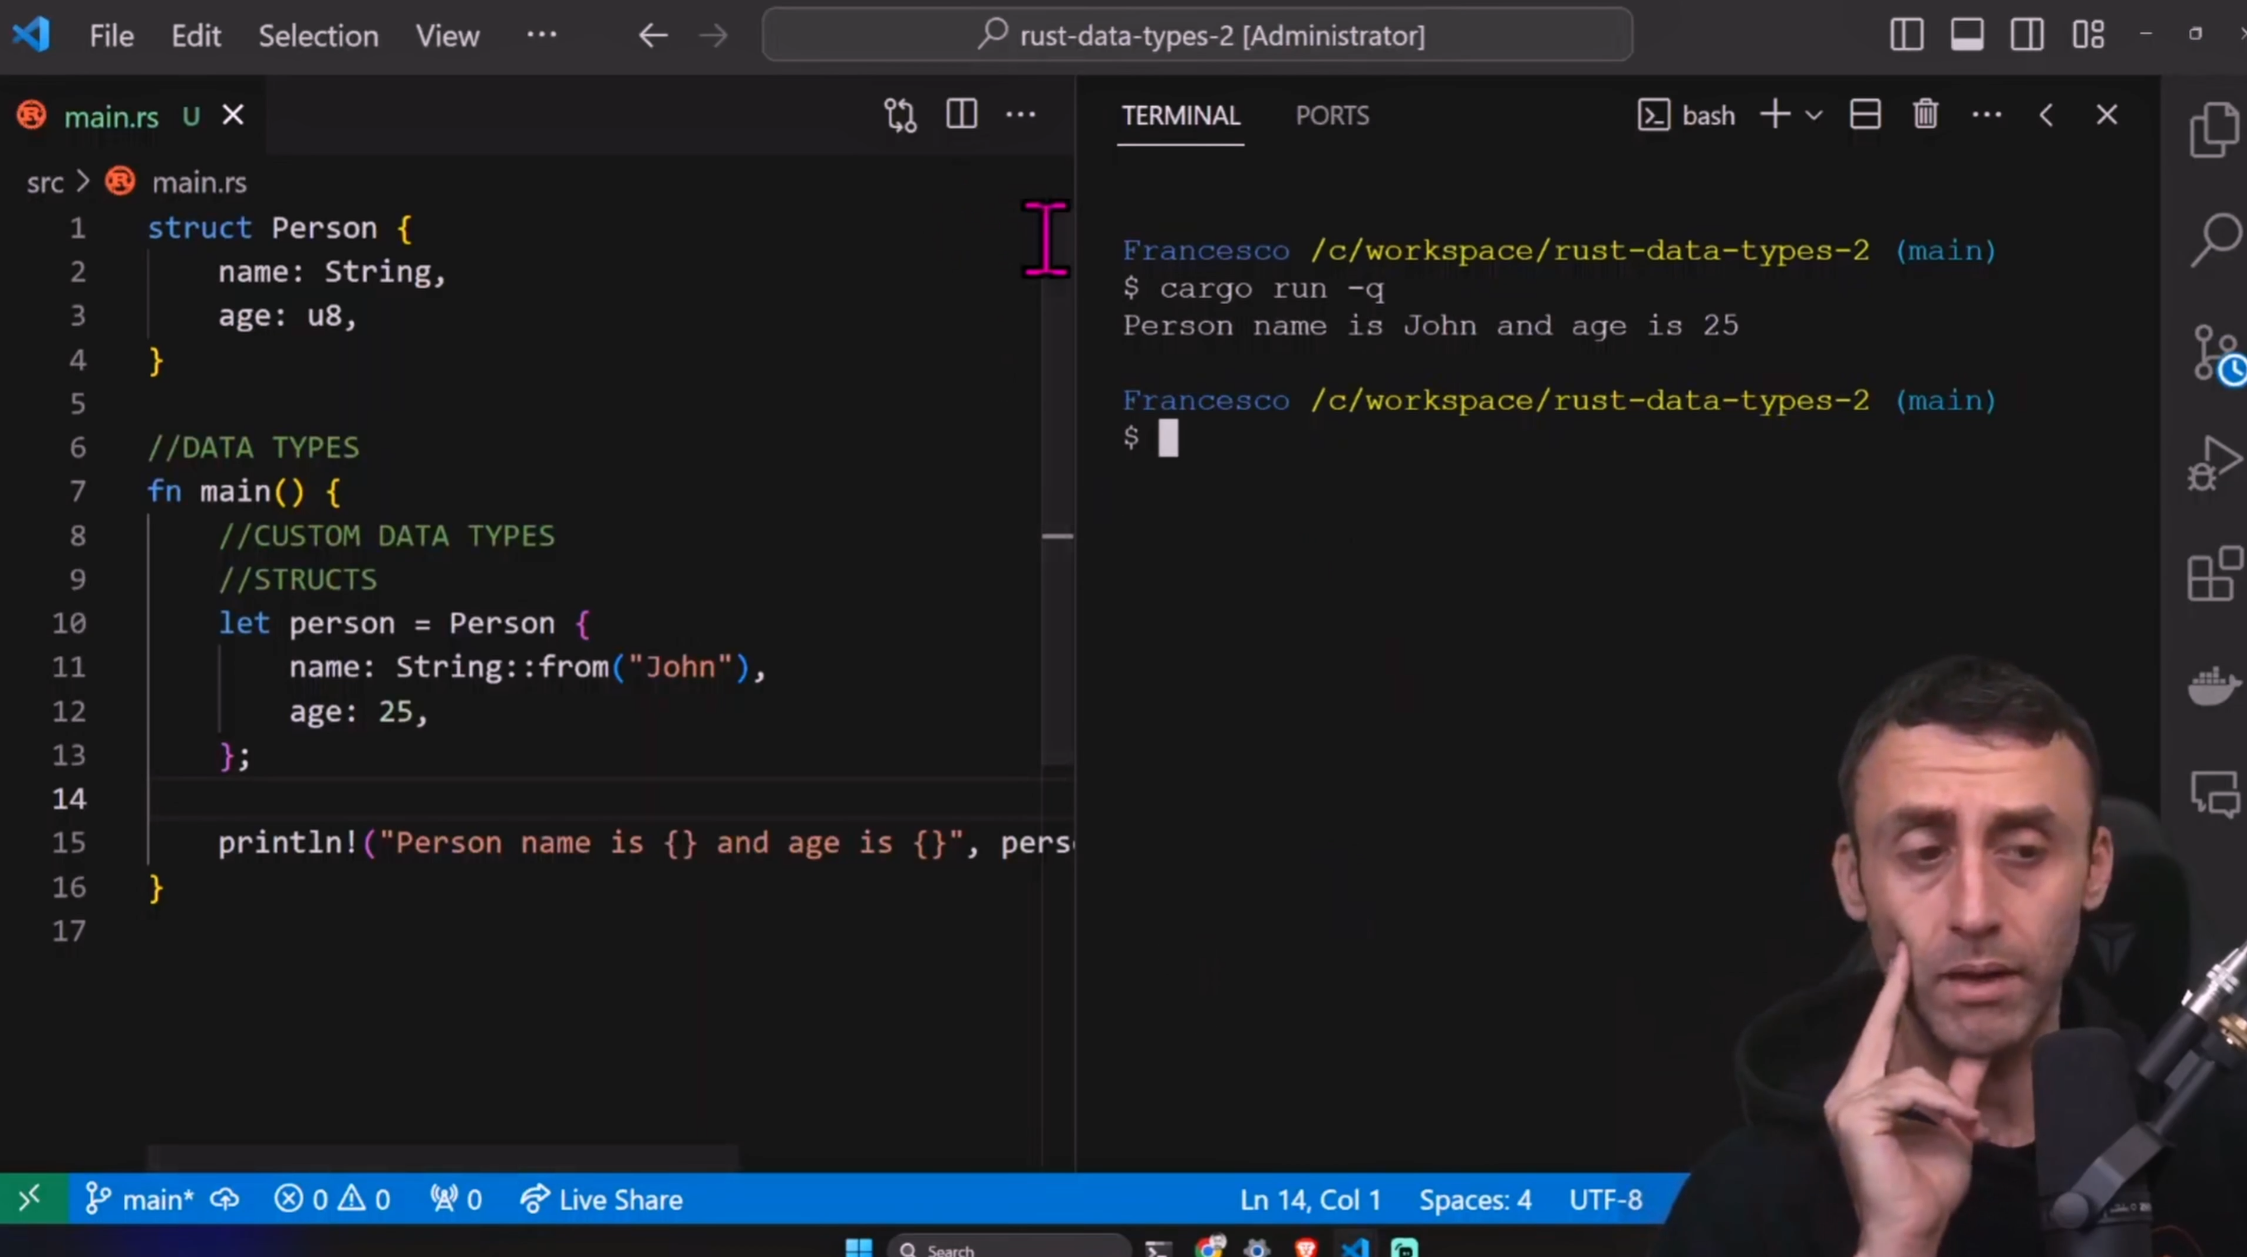Open the editor overflow actions menu
The height and width of the screenshot is (1257, 2247).
[1021, 114]
